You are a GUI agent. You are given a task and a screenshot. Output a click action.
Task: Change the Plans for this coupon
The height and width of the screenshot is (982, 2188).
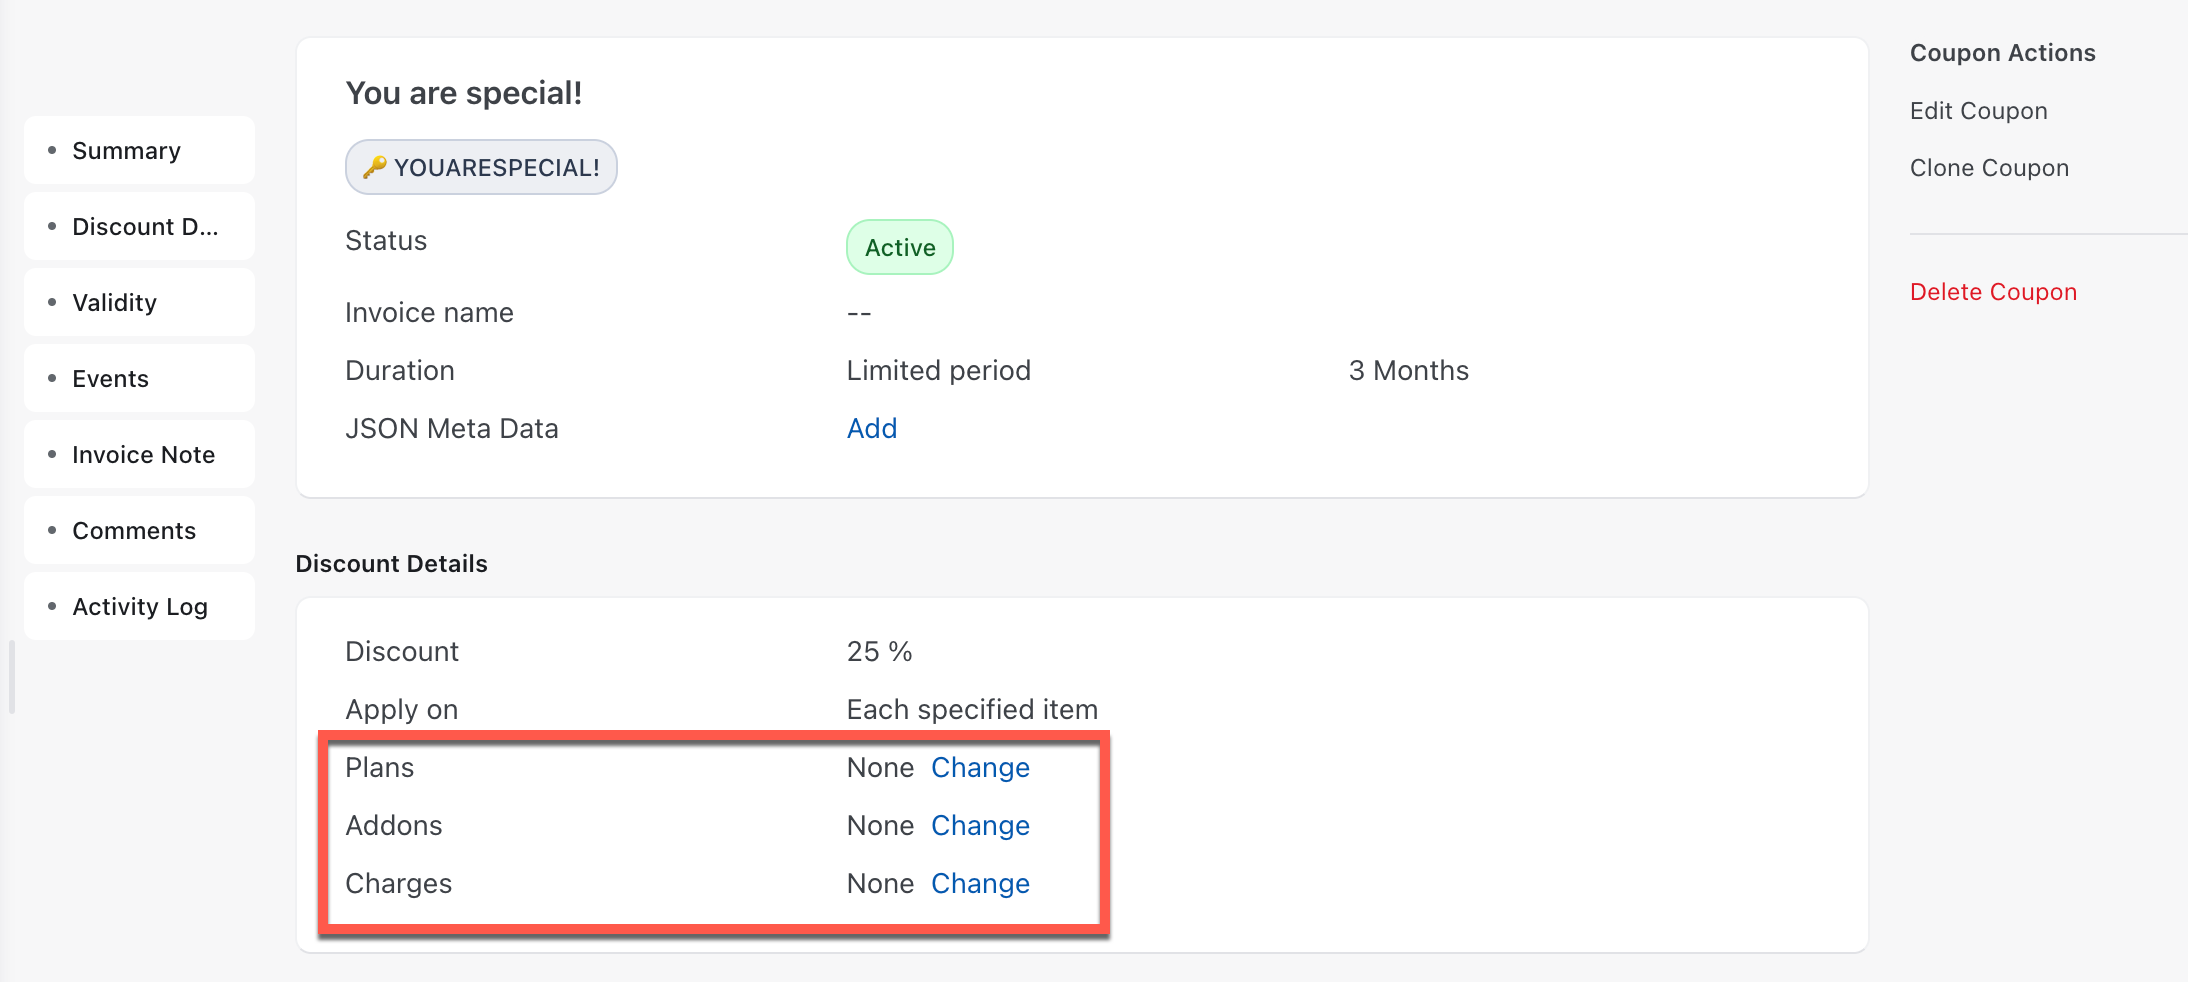pos(979,768)
